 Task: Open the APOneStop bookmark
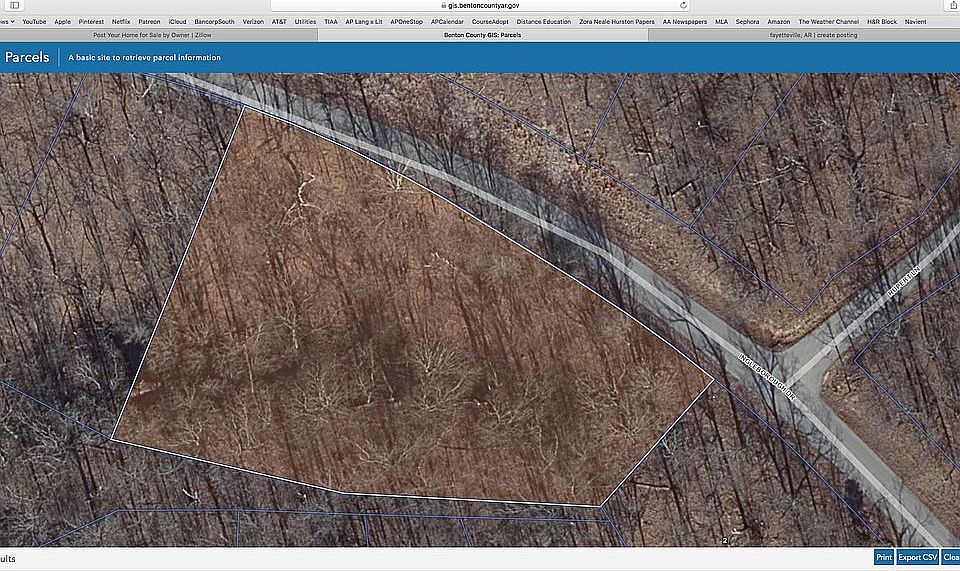pos(407,21)
